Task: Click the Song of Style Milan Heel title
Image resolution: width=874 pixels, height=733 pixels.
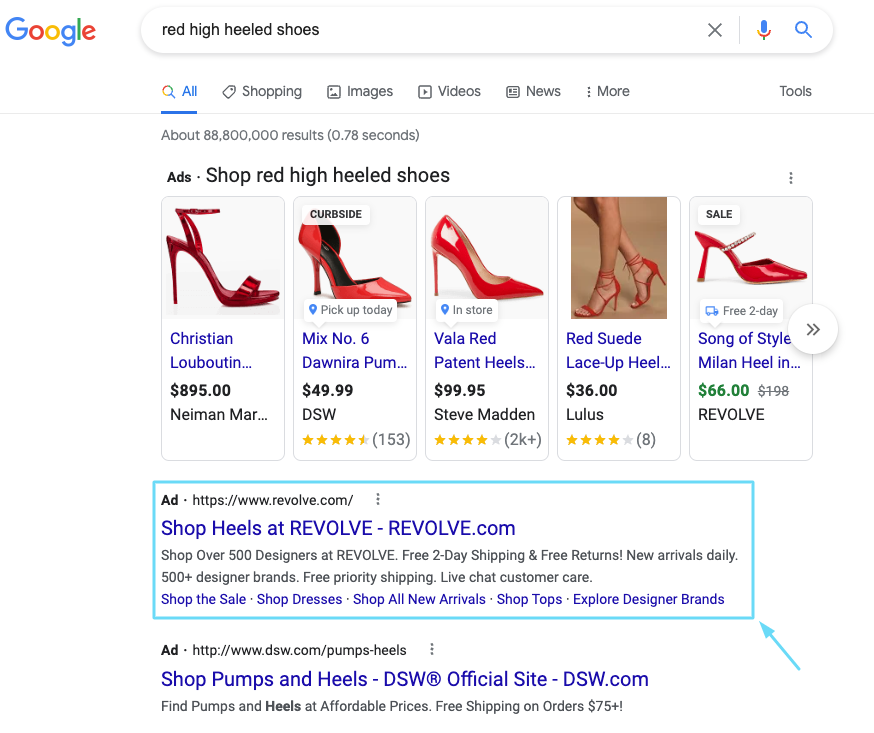Action: click(750, 351)
